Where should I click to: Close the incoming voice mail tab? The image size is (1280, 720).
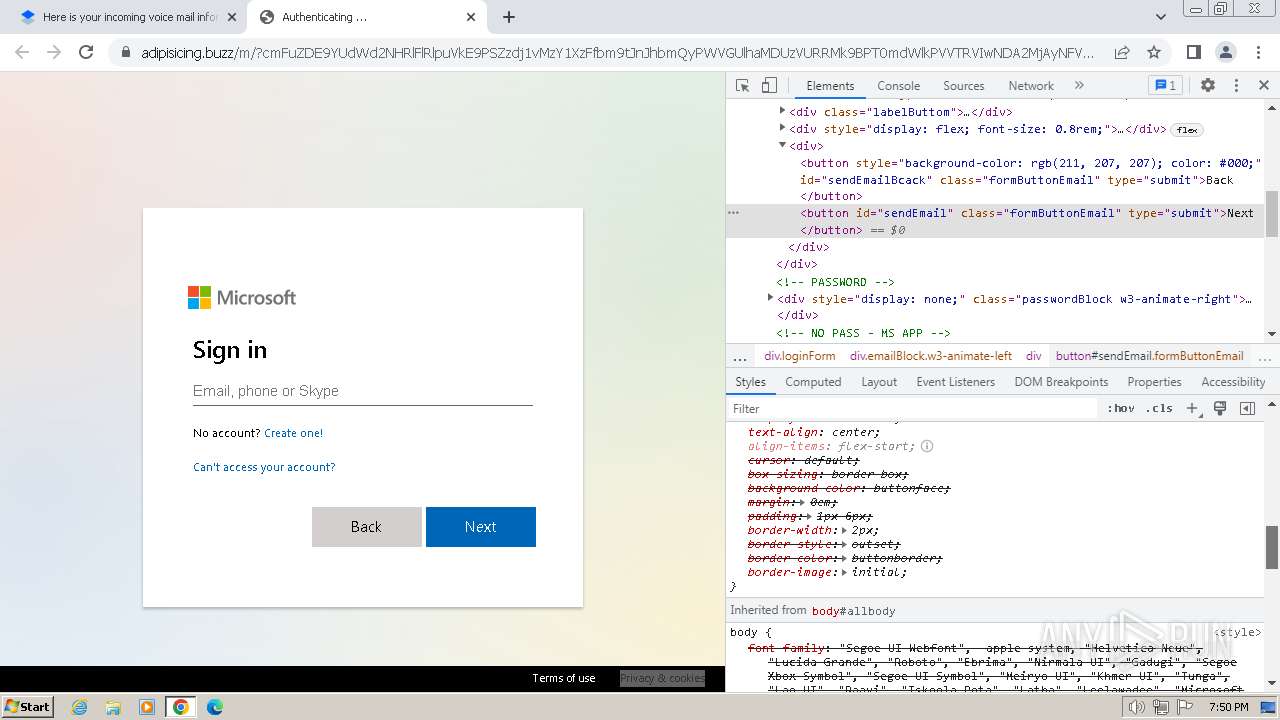pos(231,17)
